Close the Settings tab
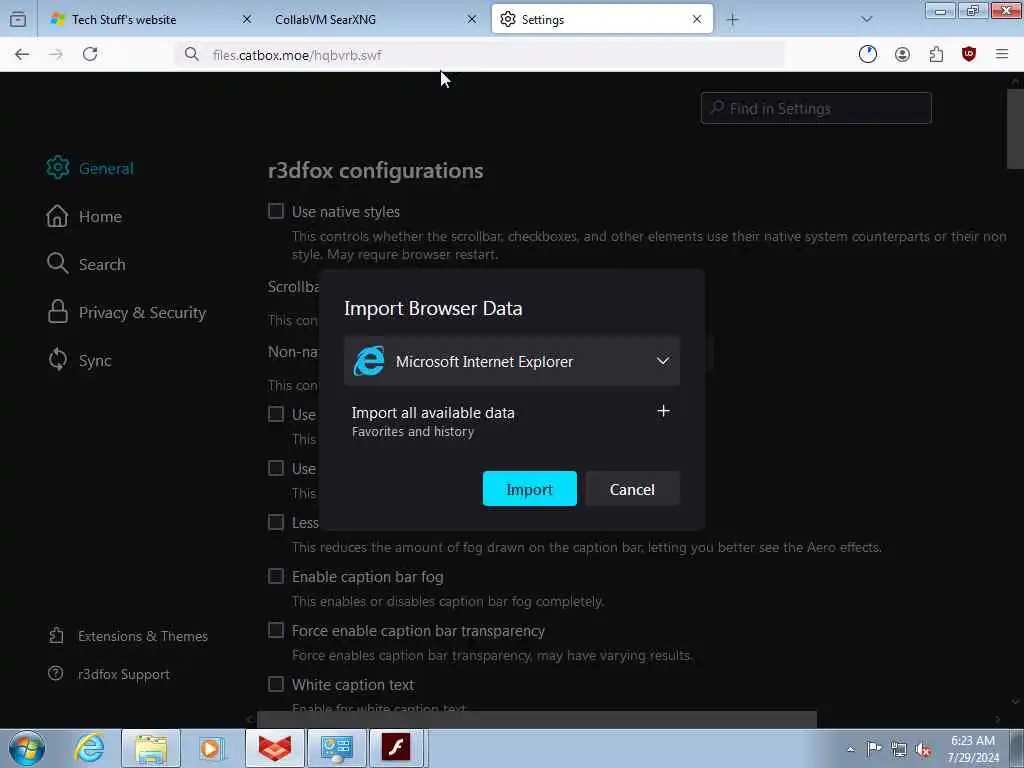This screenshot has width=1024, height=768. click(697, 20)
